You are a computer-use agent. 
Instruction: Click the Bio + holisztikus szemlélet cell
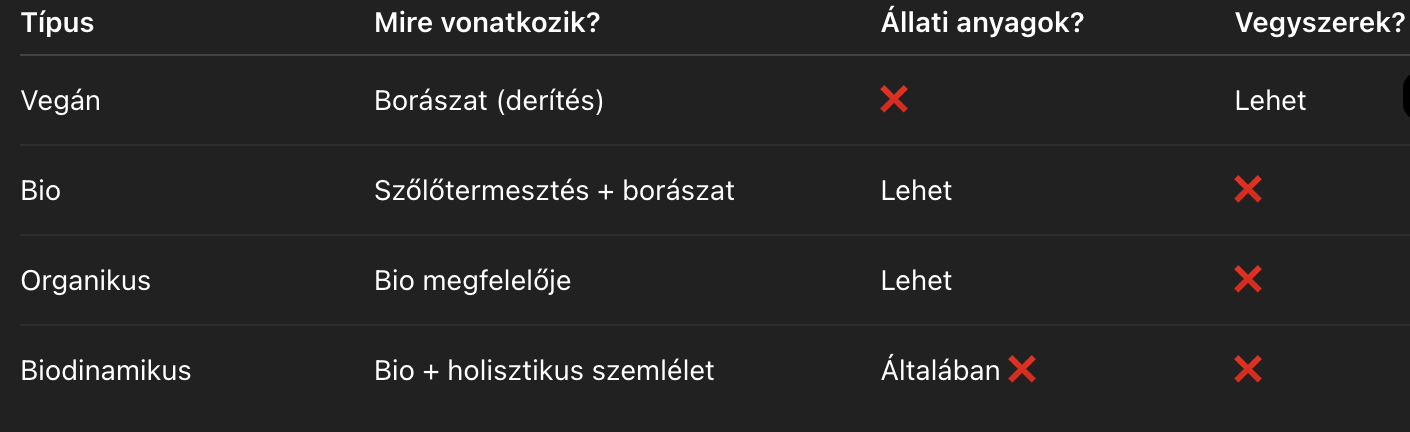click(544, 371)
